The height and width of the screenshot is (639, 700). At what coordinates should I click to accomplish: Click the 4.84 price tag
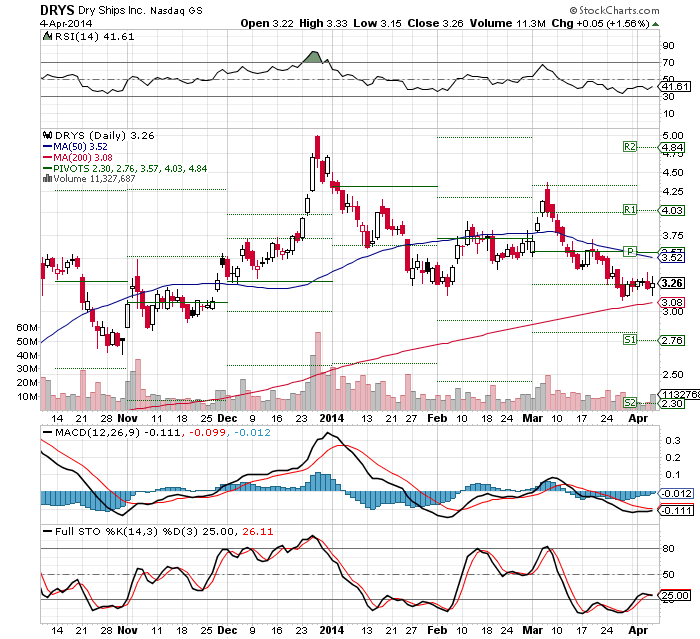(x=672, y=147)
